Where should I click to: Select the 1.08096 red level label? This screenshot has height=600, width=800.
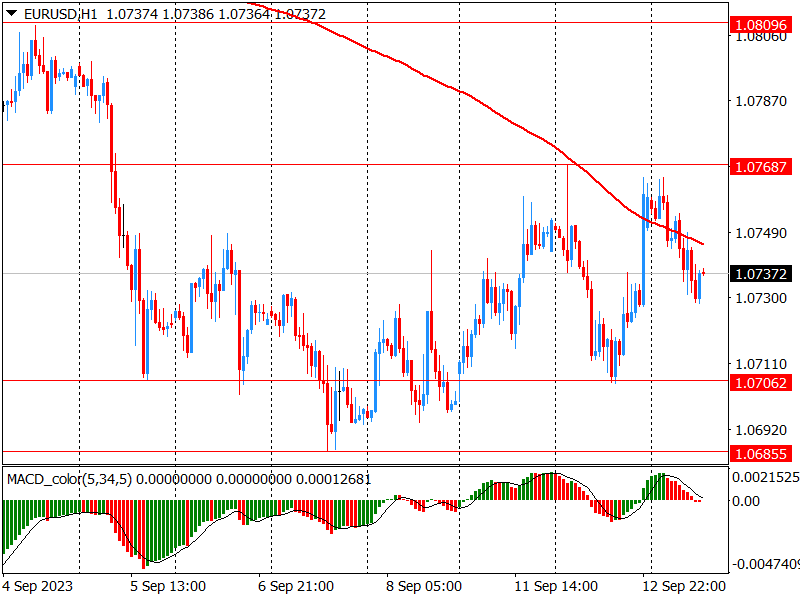click(761, 24)
